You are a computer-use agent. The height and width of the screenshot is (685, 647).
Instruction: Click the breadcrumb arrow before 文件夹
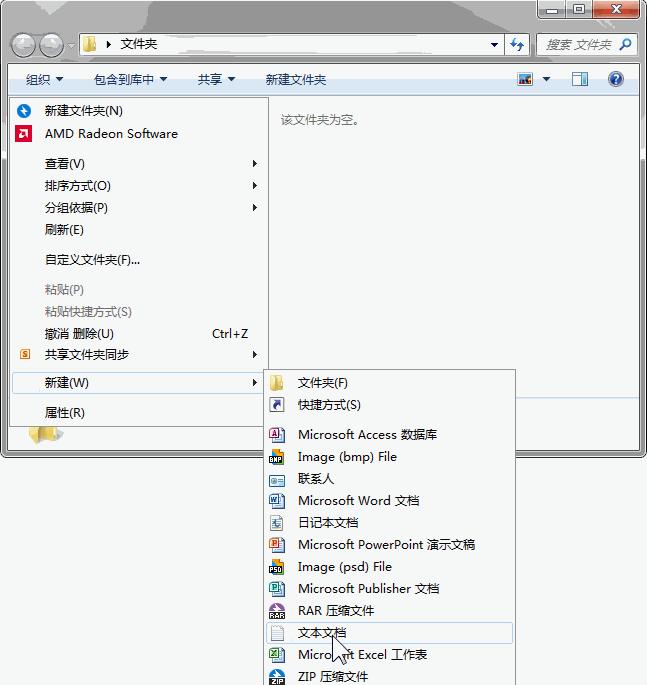109,44
